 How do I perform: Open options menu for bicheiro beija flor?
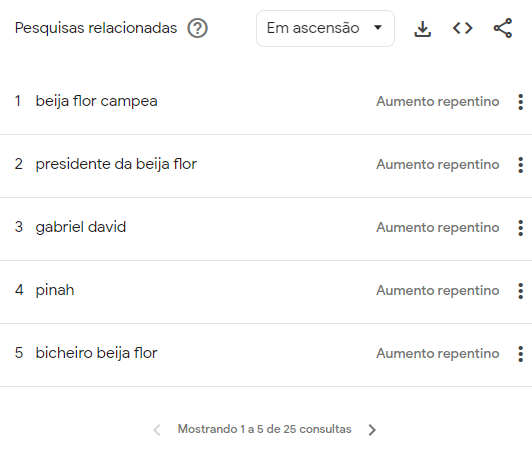point(520,354)
